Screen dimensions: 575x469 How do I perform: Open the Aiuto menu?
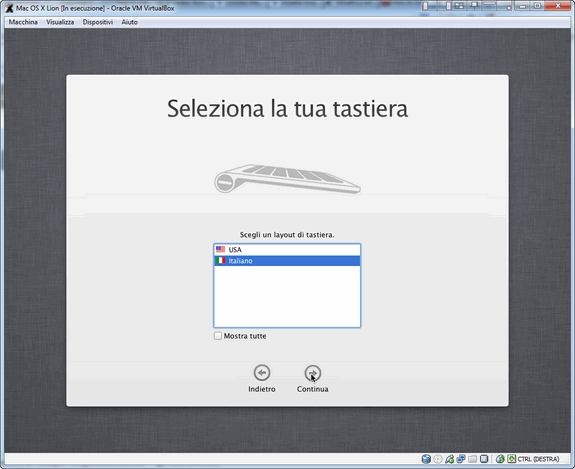pos(129,22)
